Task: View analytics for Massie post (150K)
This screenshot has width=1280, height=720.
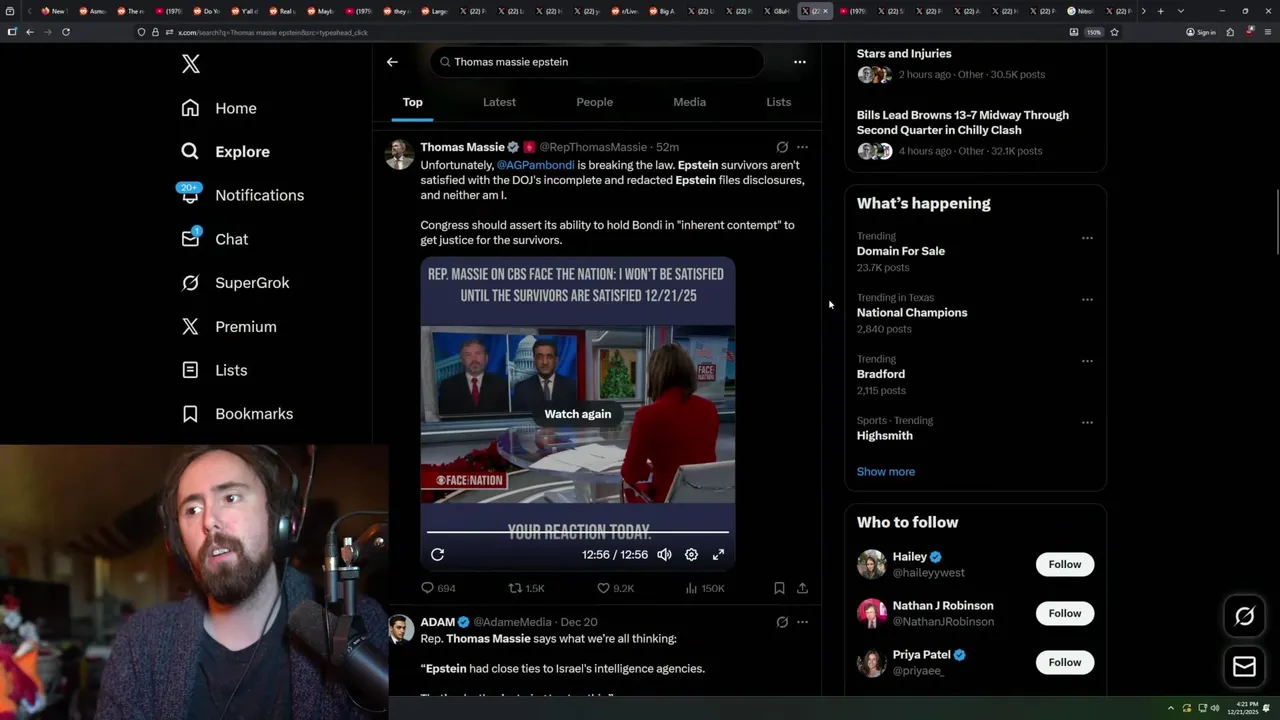Action: pyautogui.click(x=705, y=588)
